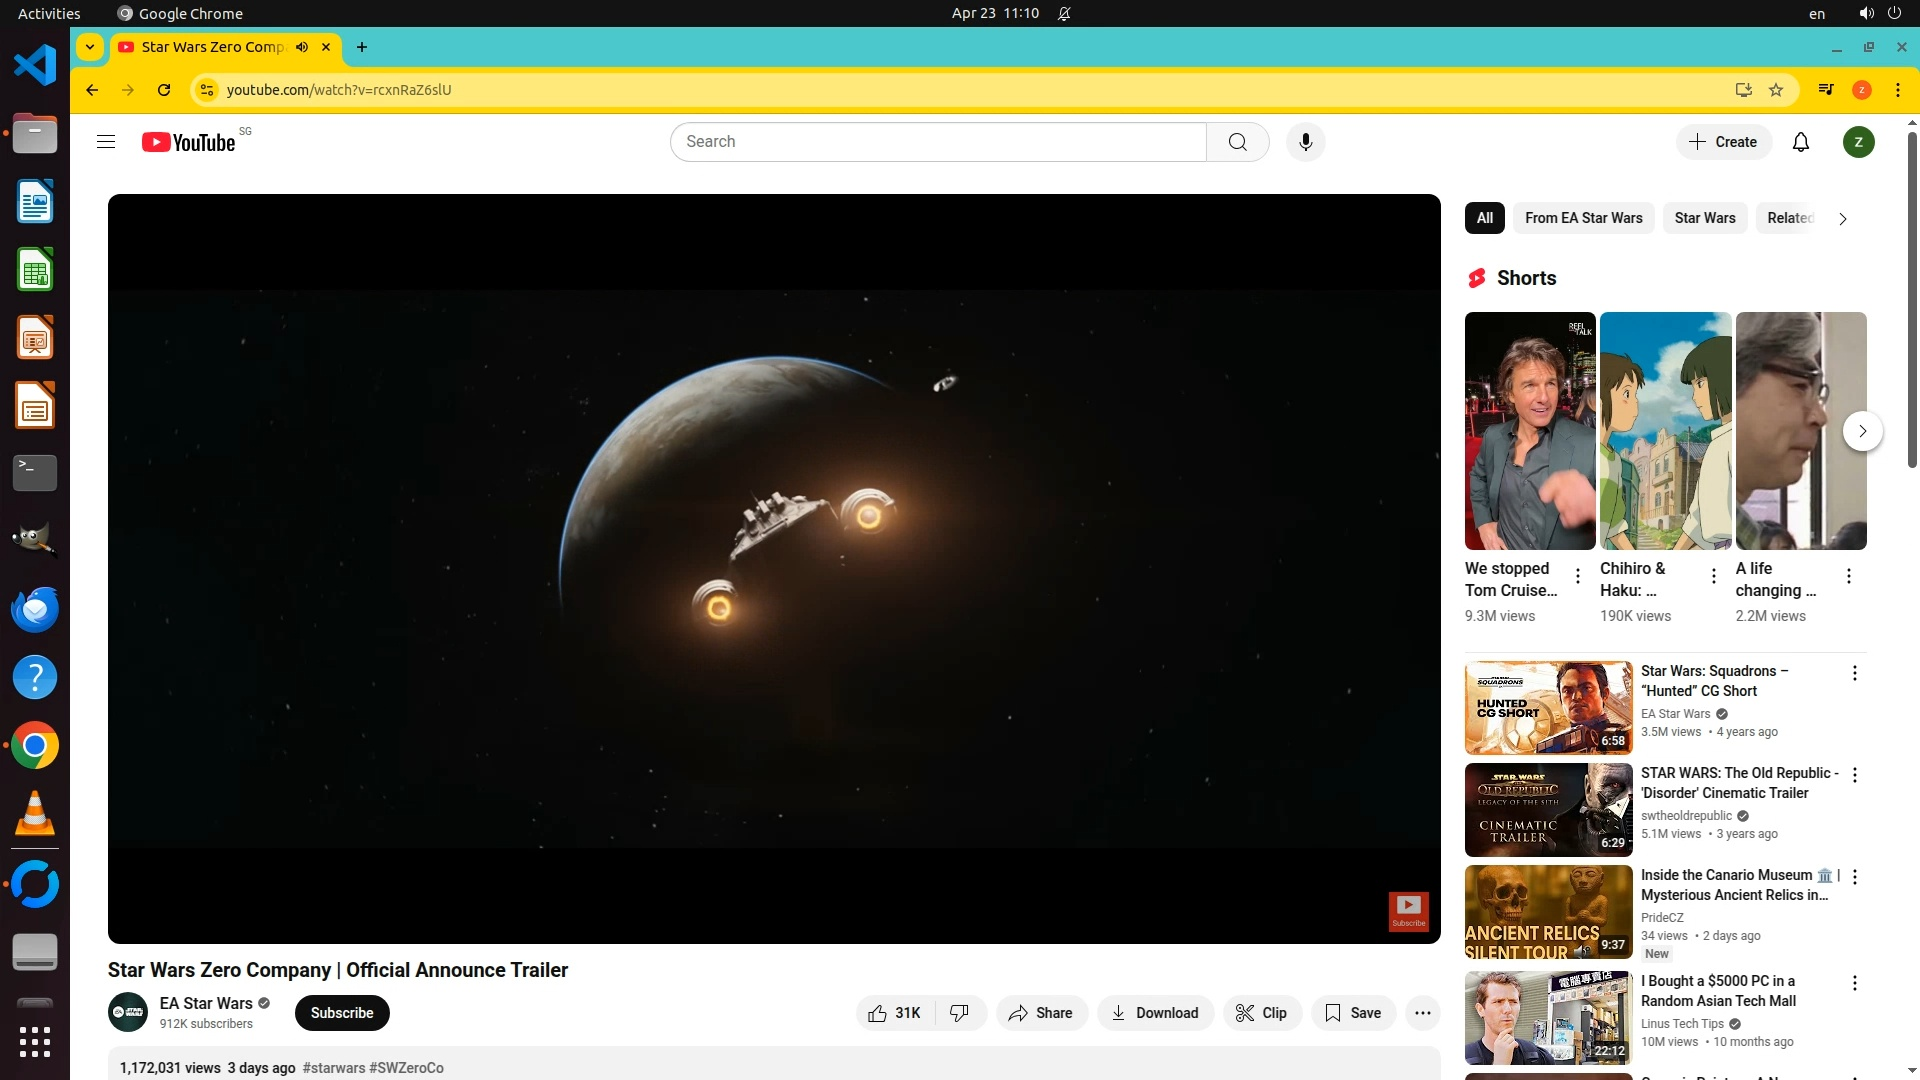
Task: Open Squadrons Hunted CG Short thumbnail
Action: point(1548,708)
